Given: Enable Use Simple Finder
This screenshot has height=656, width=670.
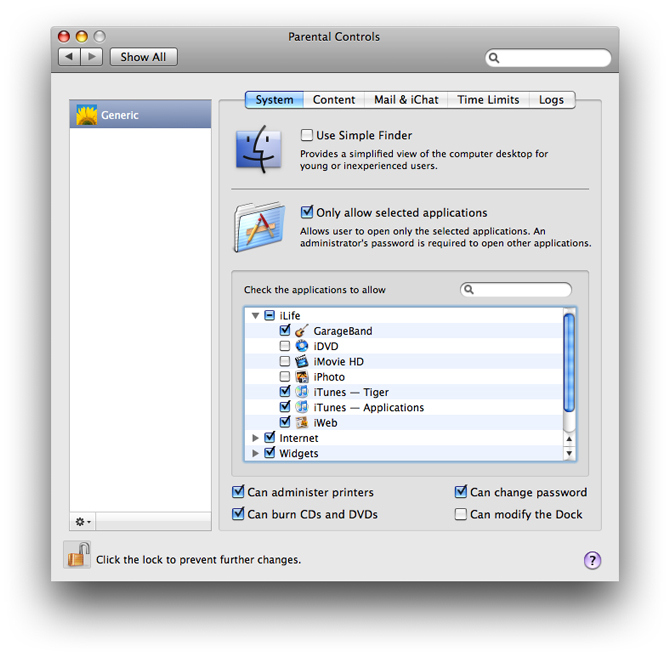Looking at the screenshot, I should [x=306, y=135].
